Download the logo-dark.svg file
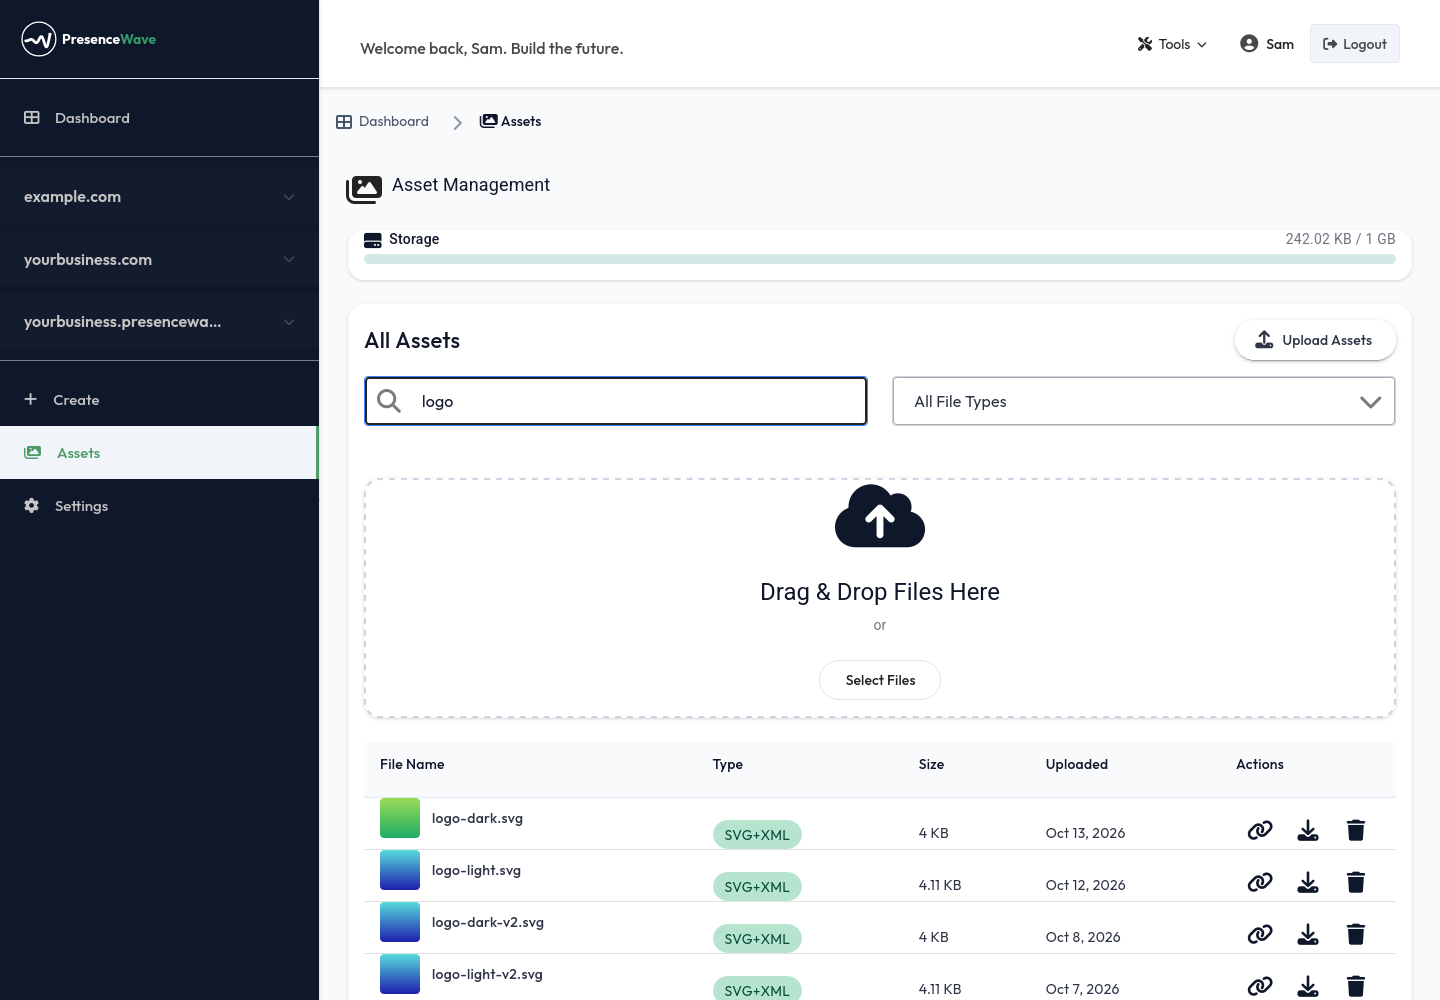This screenshot has height=1000, width=1440. coord(1308,830)
